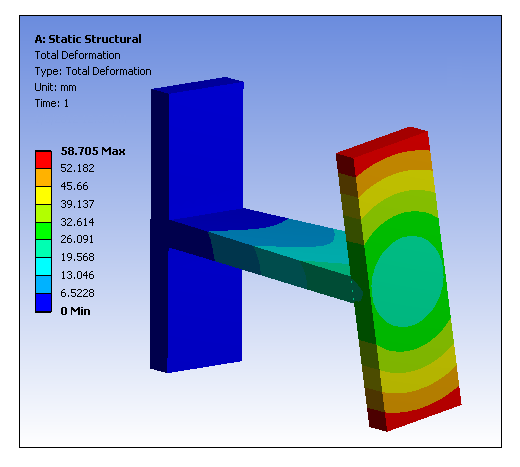This screenshot has height=467, width=520.
Task: Select the '32.614' legend value
Action: coord(77,222)
